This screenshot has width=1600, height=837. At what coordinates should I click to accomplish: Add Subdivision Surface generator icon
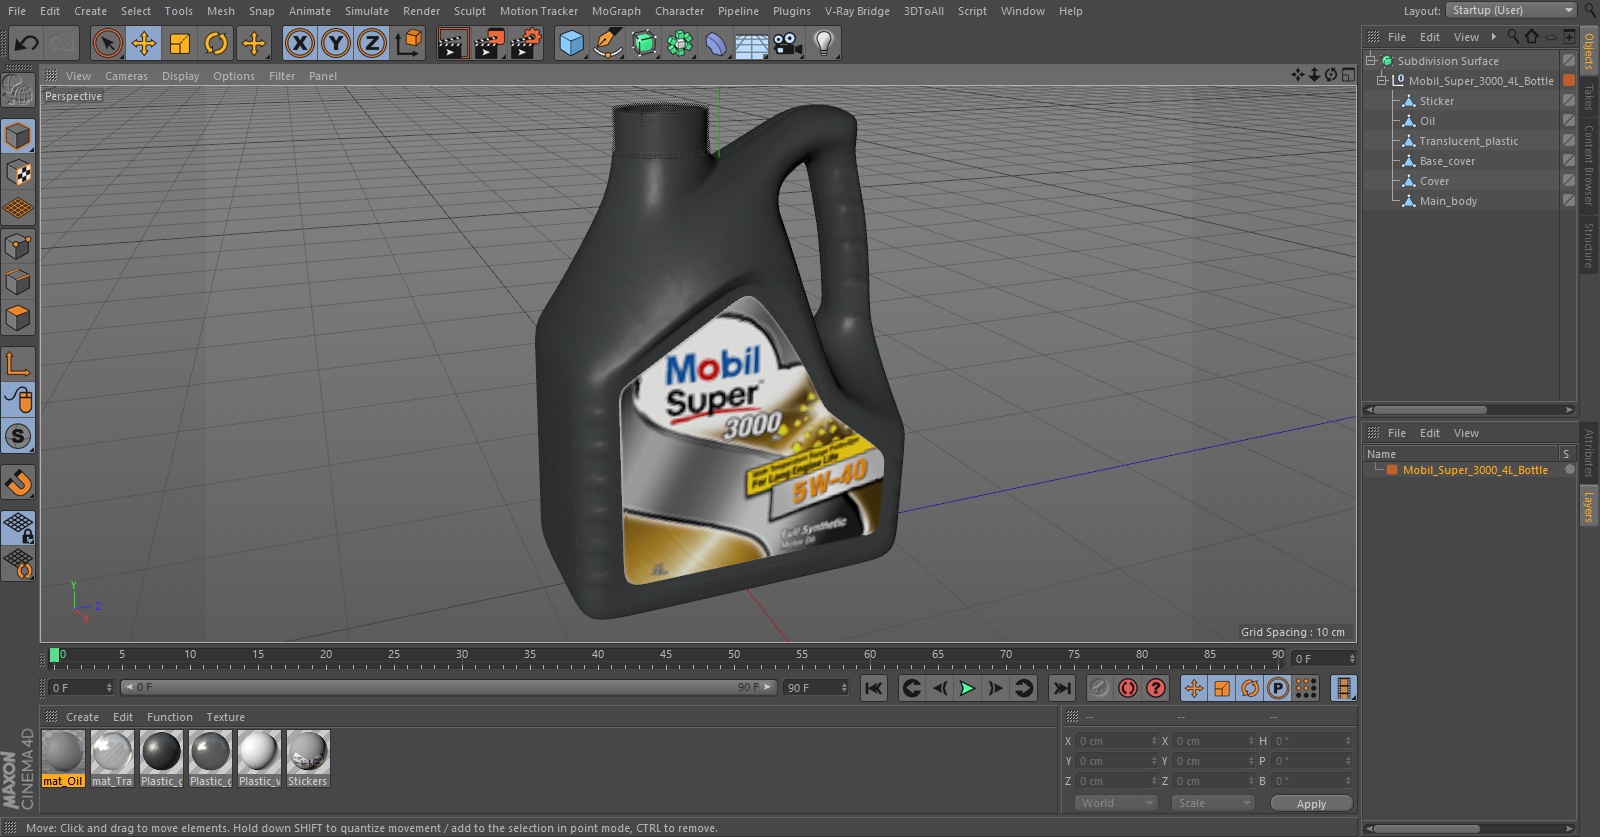644,43
